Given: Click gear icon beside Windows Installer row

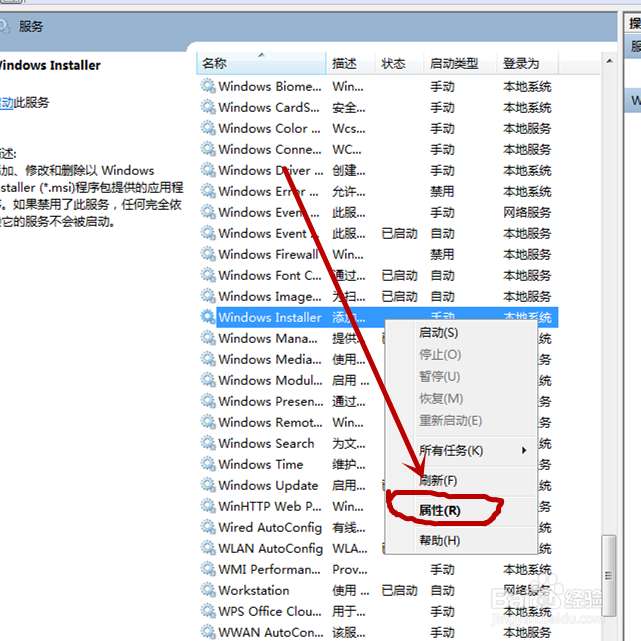Looking at the screenshot, I should click(208, 317).
